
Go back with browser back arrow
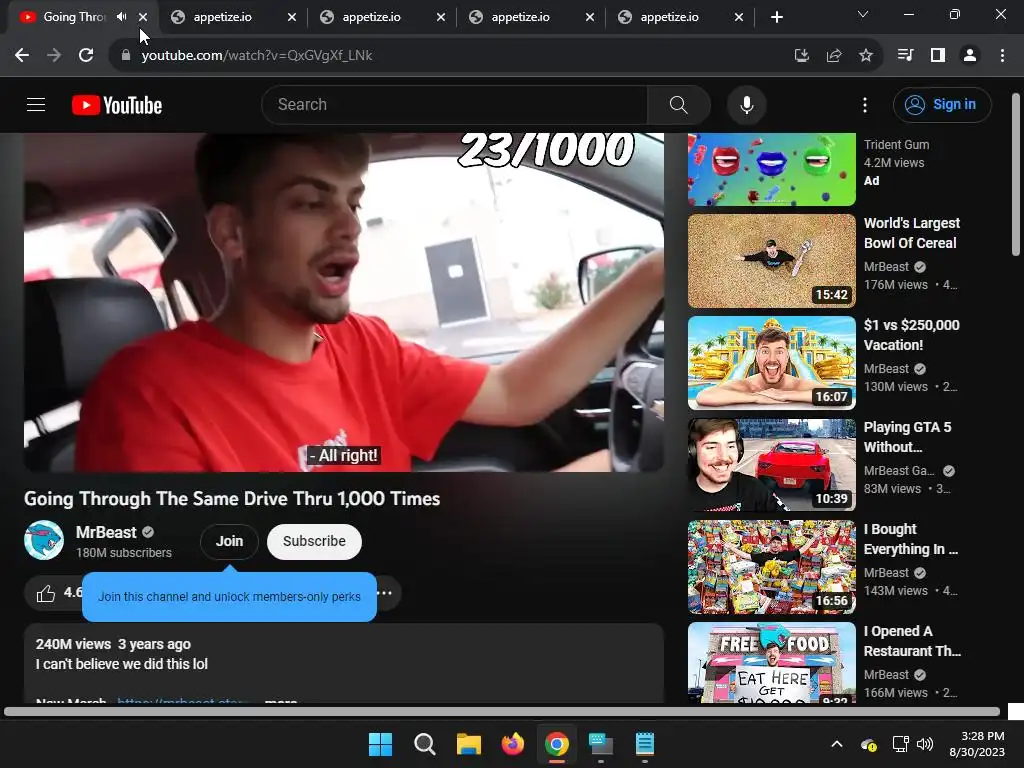[x=22, y=56]
